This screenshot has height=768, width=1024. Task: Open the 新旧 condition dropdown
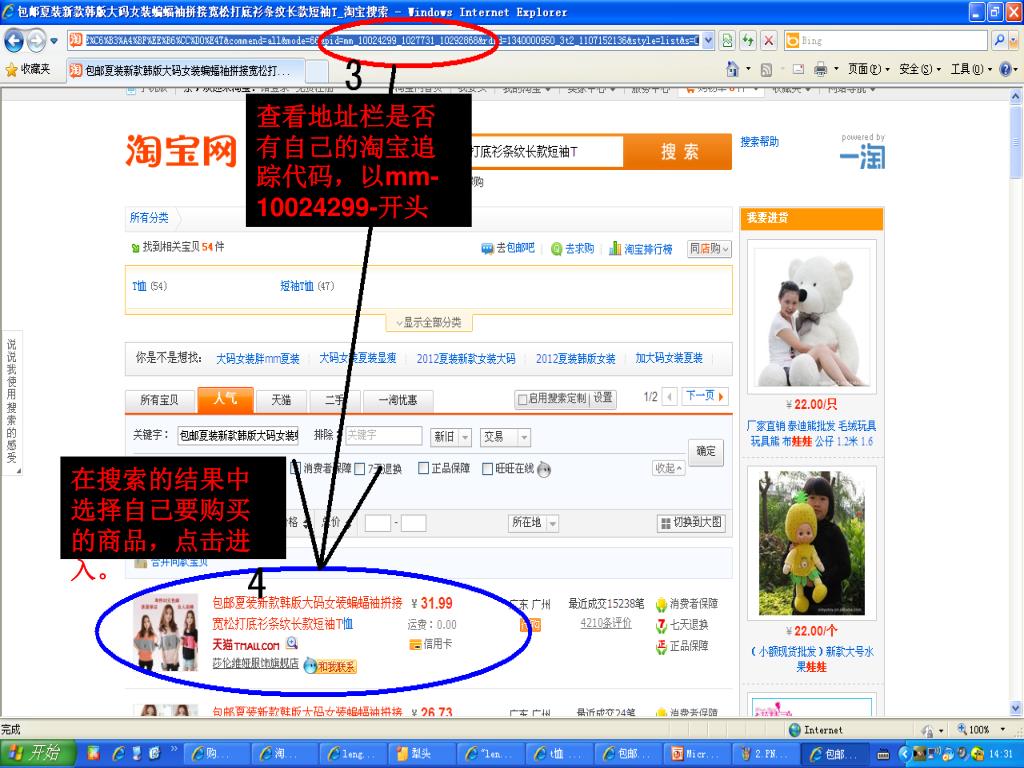[x=451, y=437]
